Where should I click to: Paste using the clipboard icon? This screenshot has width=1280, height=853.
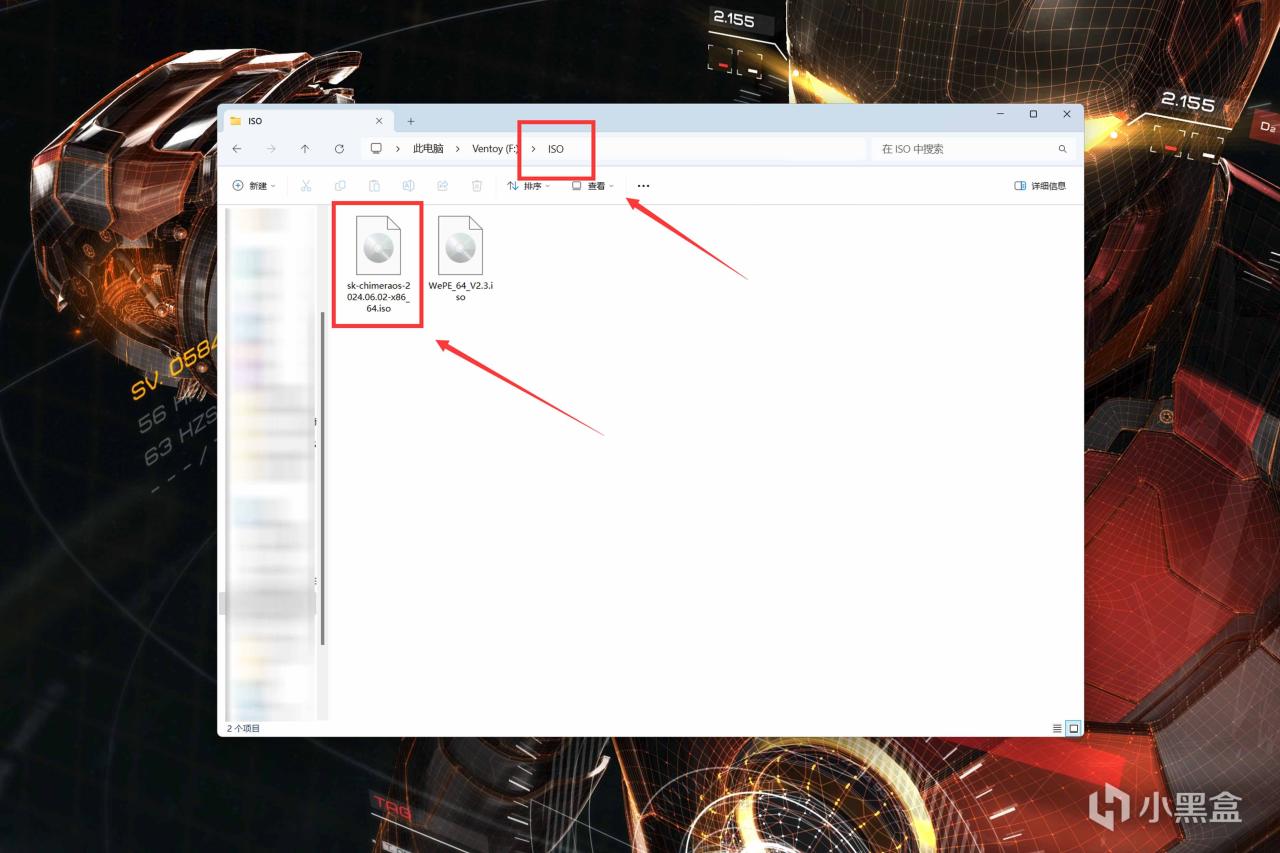[x=374, y=186]
